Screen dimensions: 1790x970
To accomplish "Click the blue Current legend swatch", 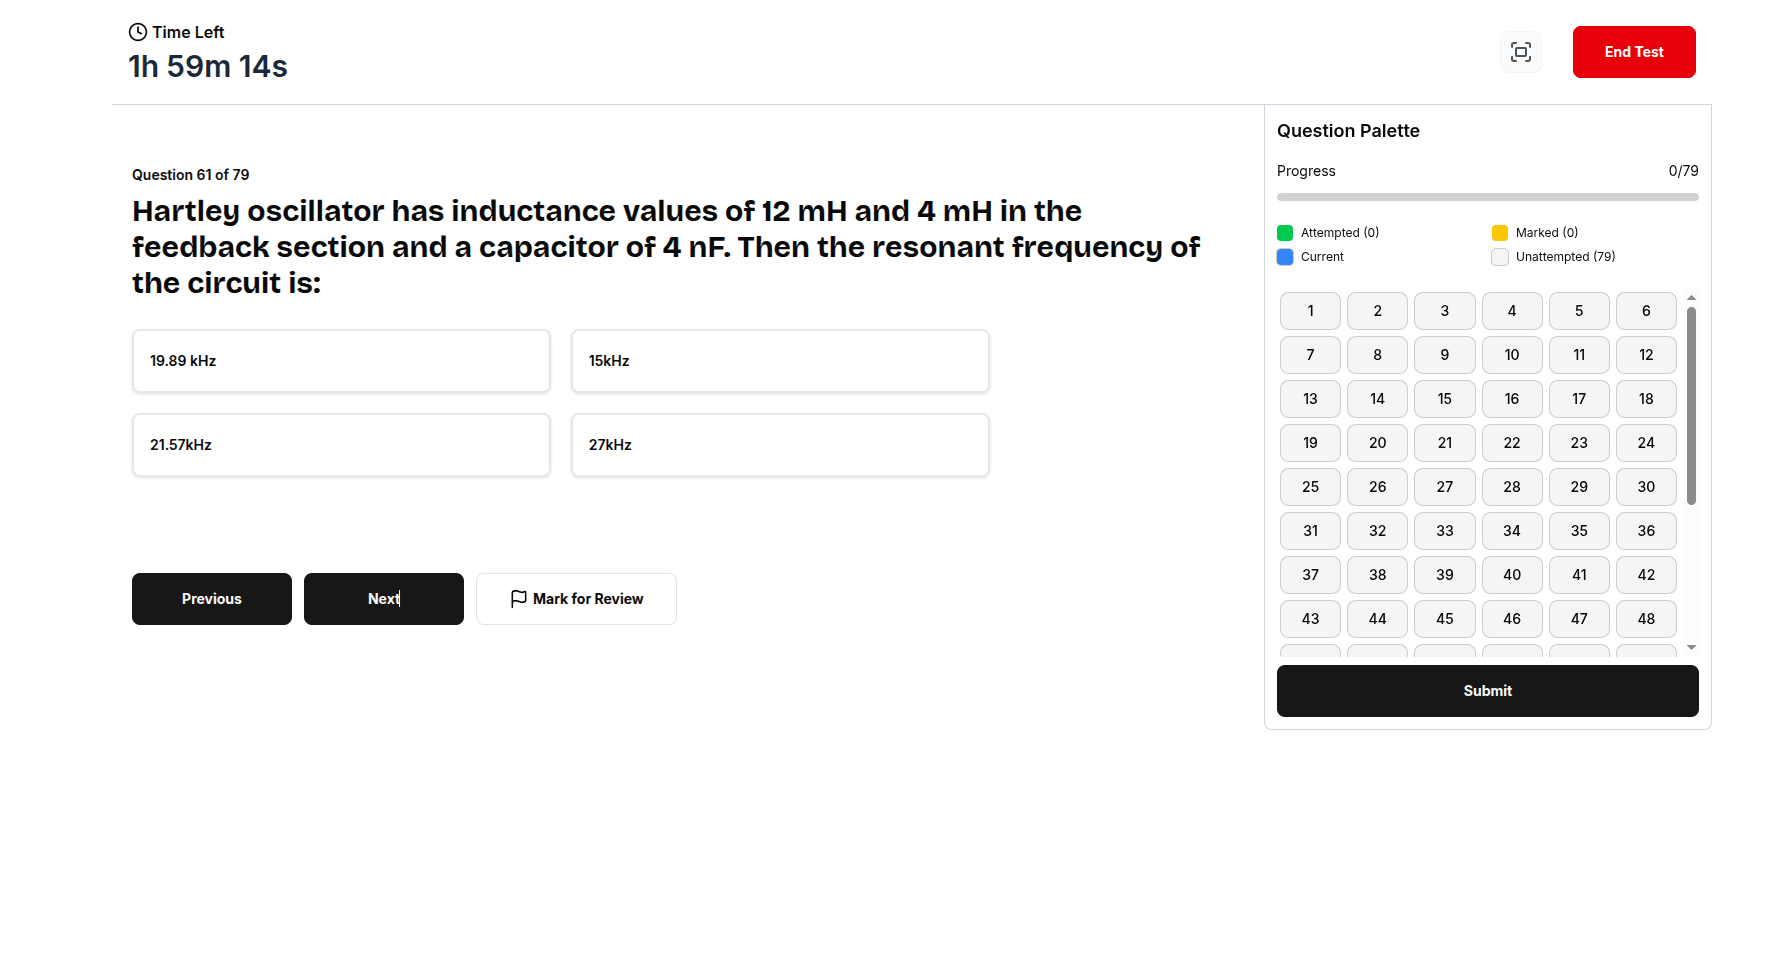I will 1285,257.
